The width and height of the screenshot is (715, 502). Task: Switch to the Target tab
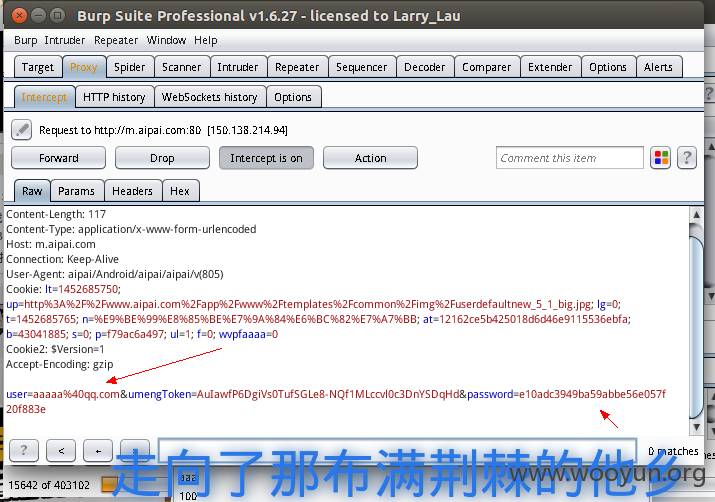coord(38,67)
